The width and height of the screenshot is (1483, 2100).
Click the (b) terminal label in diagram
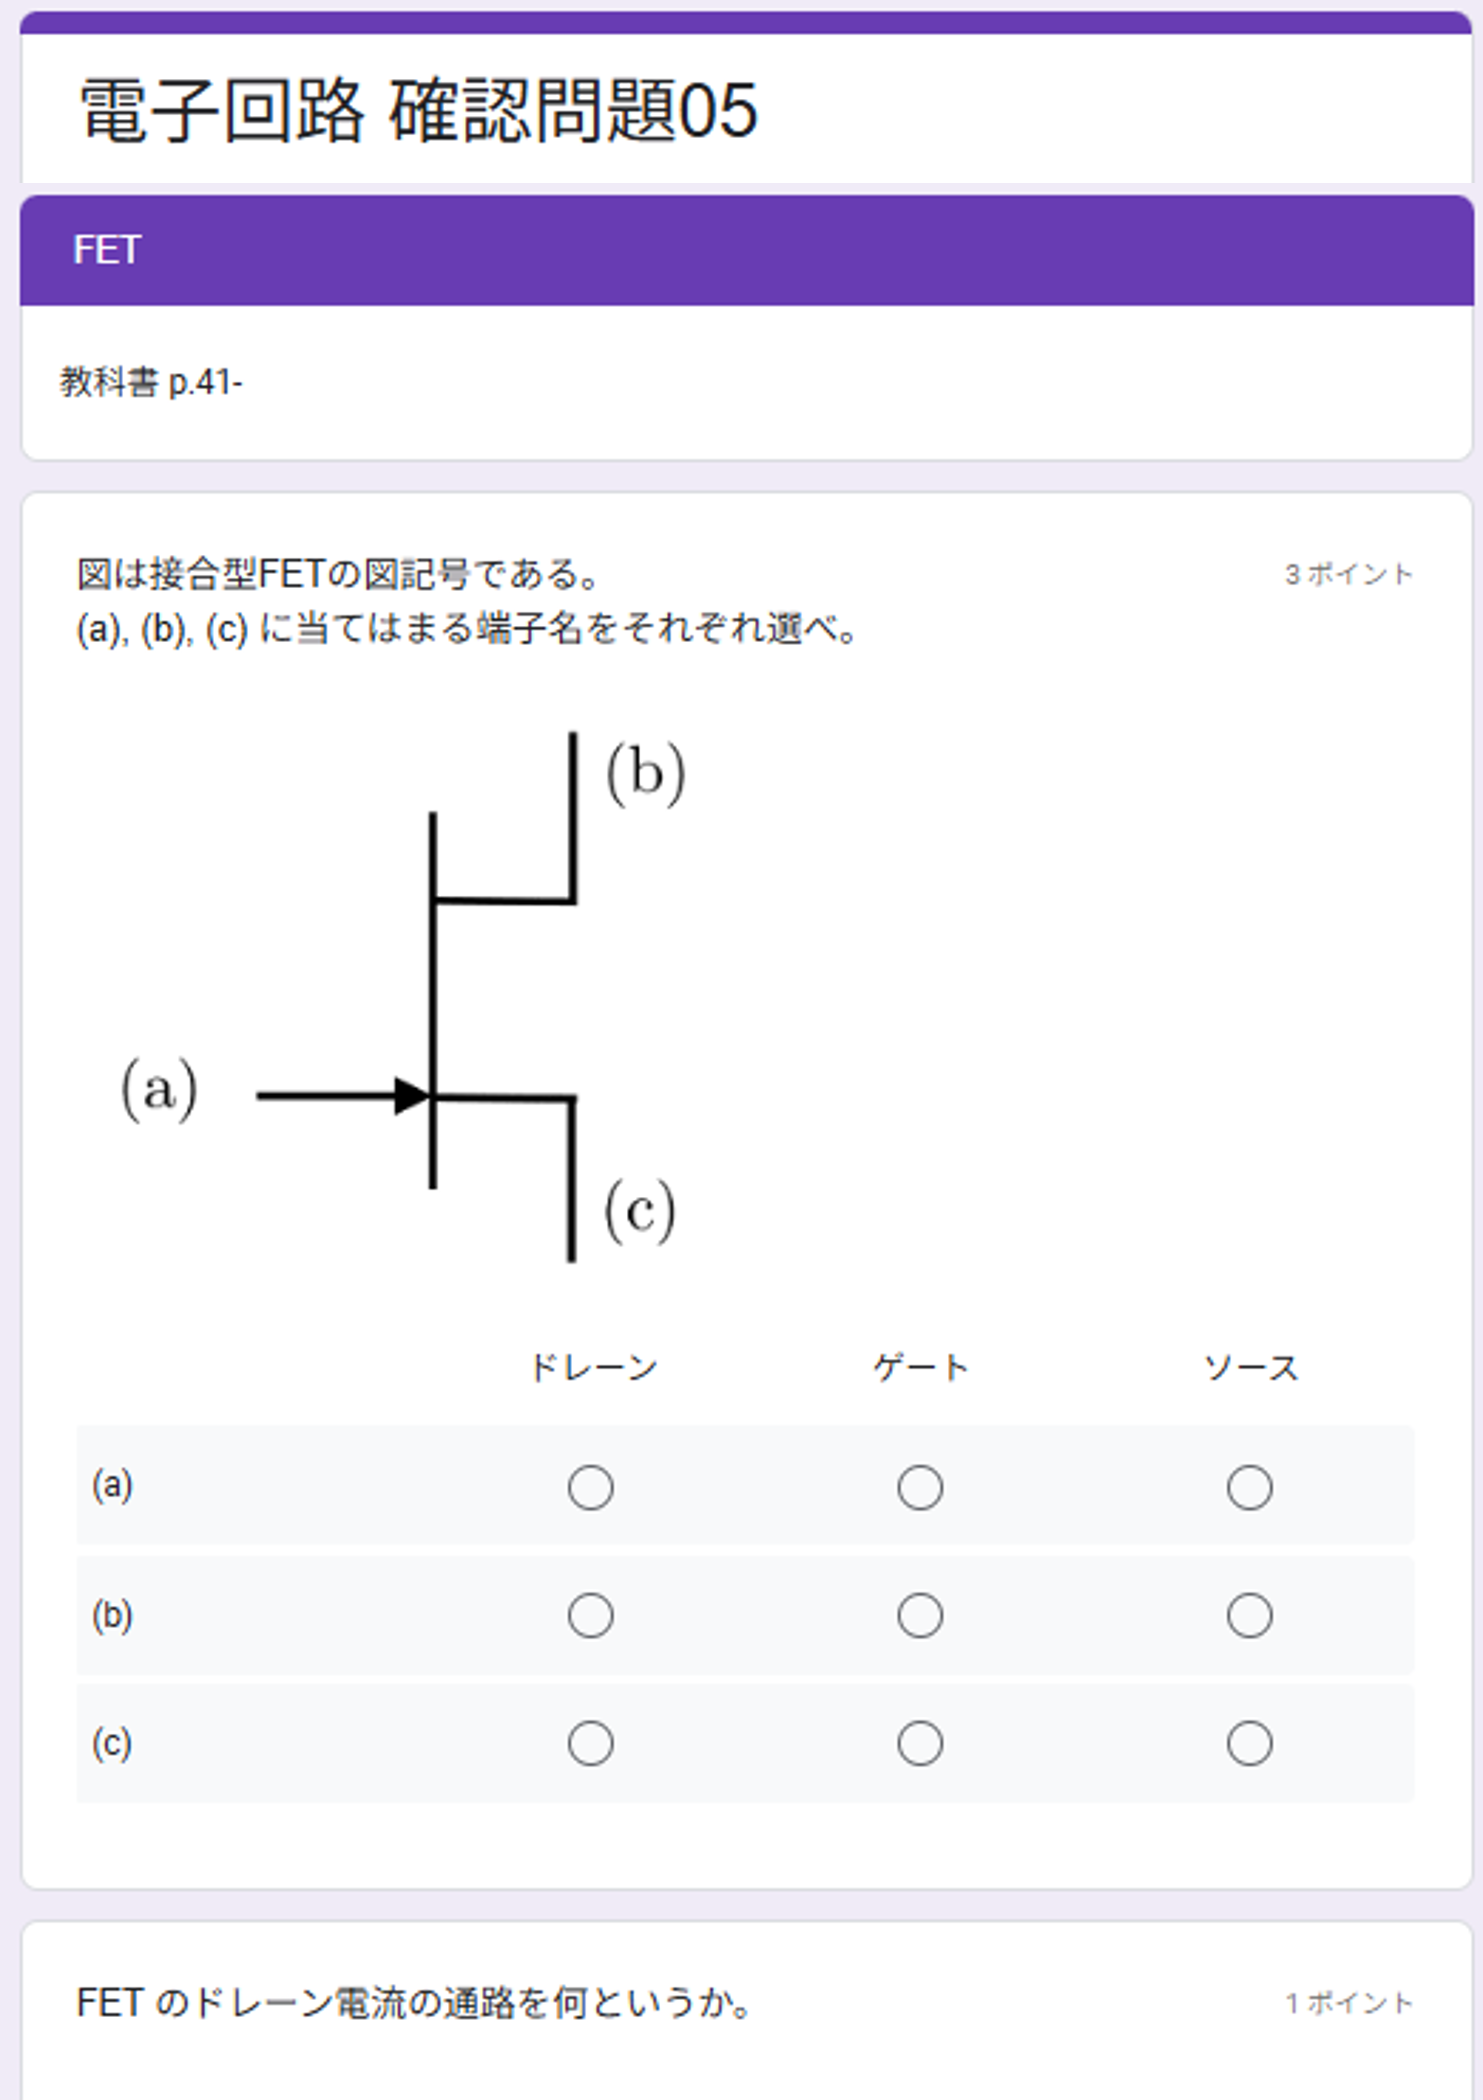tap(646, 773)
